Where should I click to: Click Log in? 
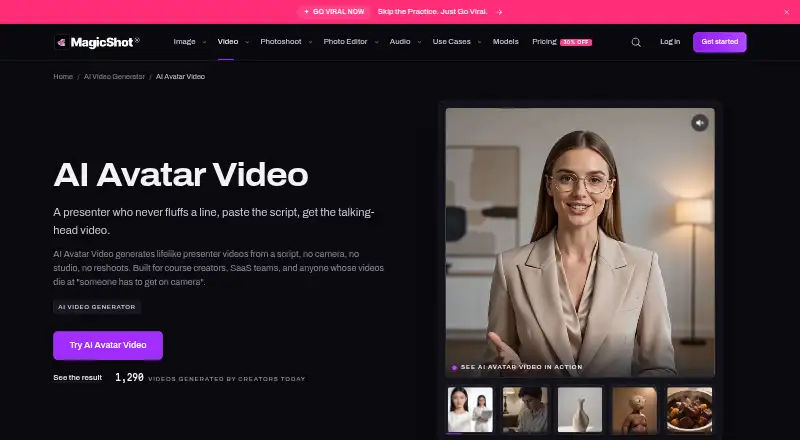pos(670,42)
